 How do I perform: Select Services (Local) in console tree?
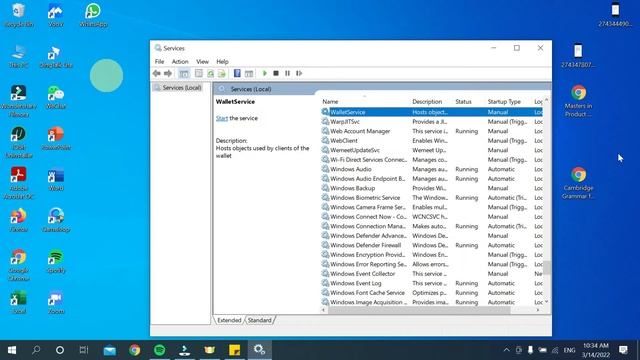click(178, 88)
